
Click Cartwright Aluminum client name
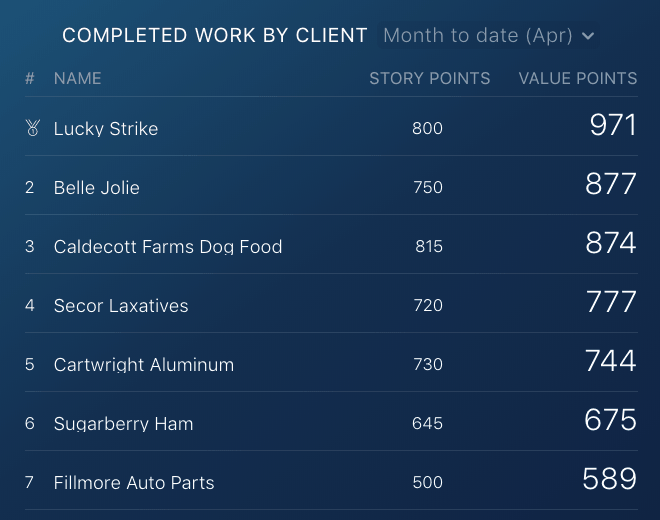(144, 364)
